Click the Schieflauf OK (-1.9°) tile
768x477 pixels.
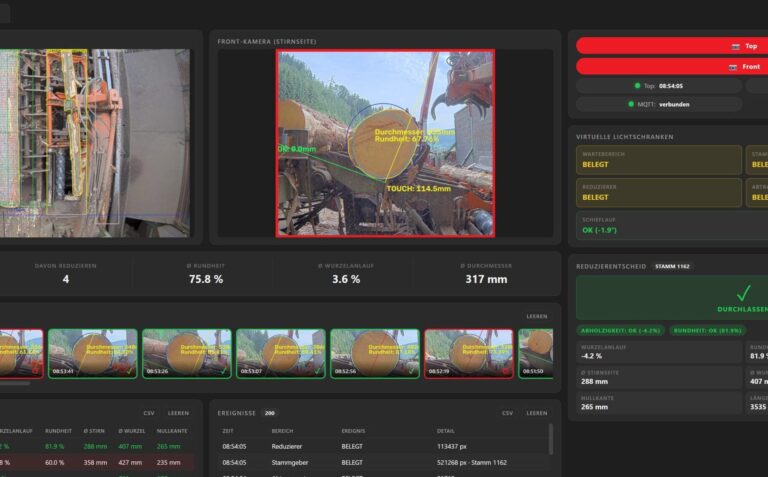tap(672, 225)
